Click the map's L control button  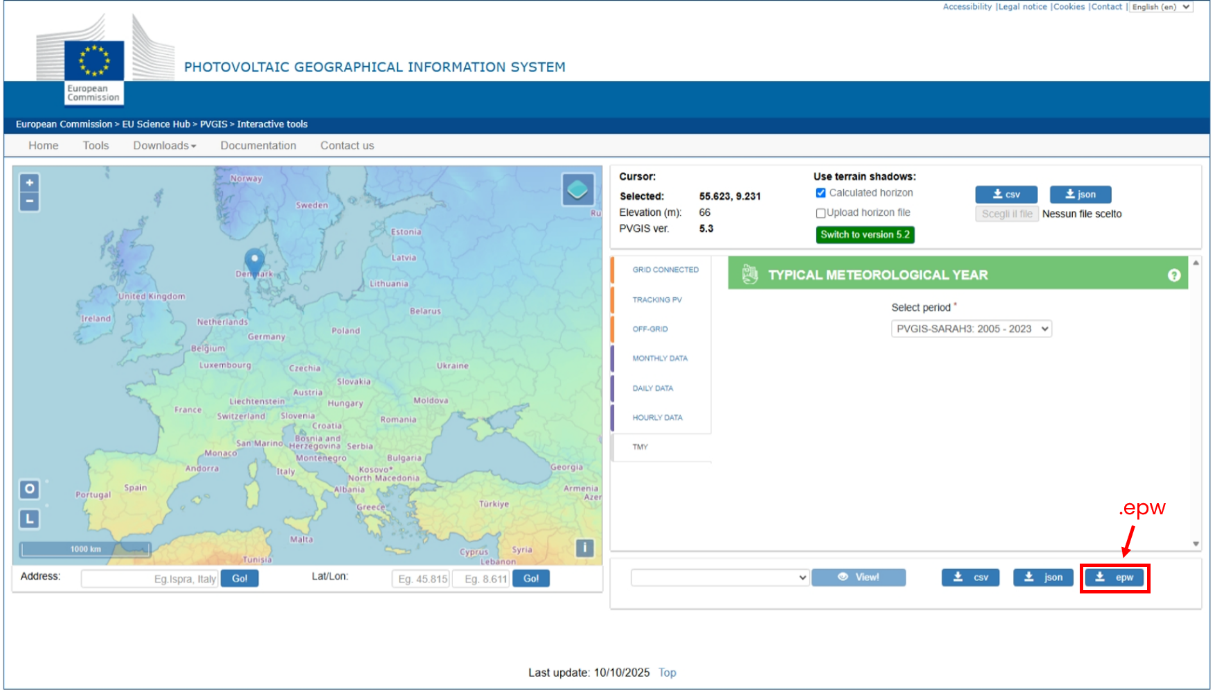(x=30, y=519)
